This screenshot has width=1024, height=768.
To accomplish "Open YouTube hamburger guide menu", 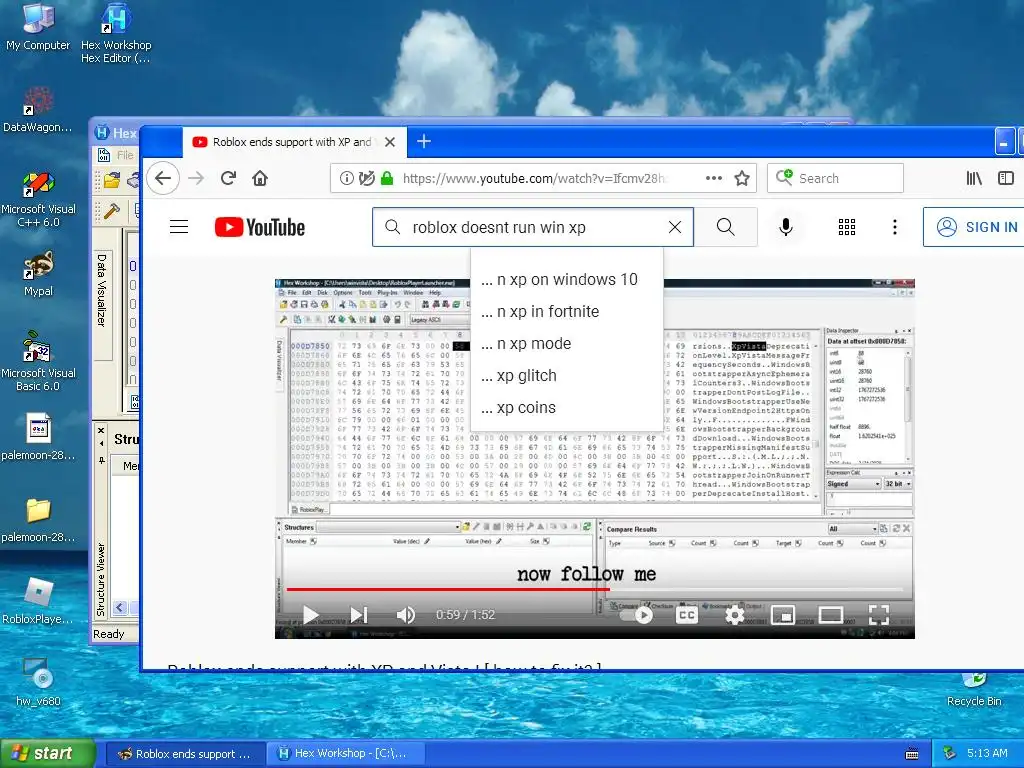I will click(x=179, y=227).
